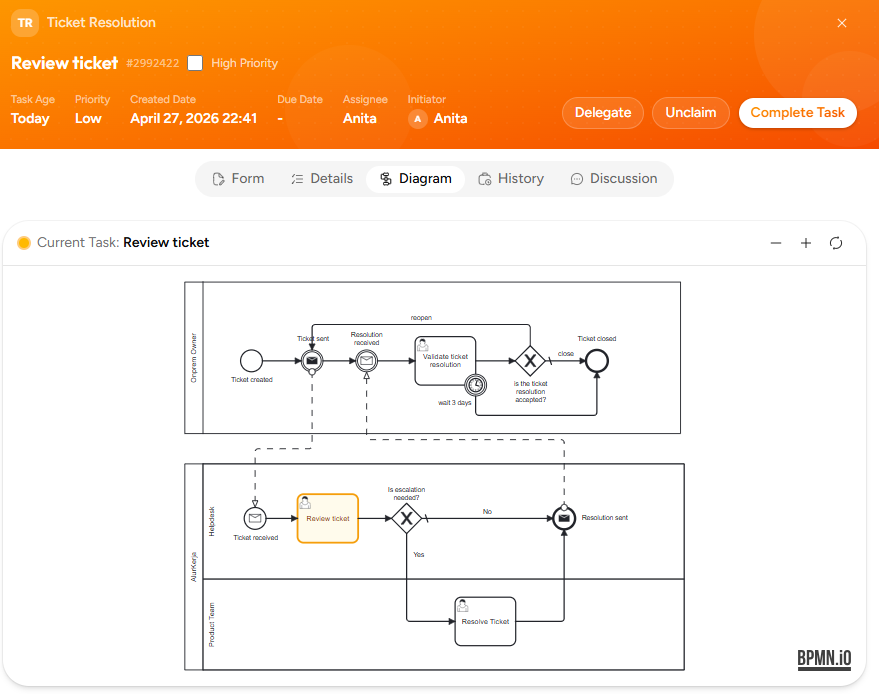
Task: Open the History tab
Action: tap(511, 179)
